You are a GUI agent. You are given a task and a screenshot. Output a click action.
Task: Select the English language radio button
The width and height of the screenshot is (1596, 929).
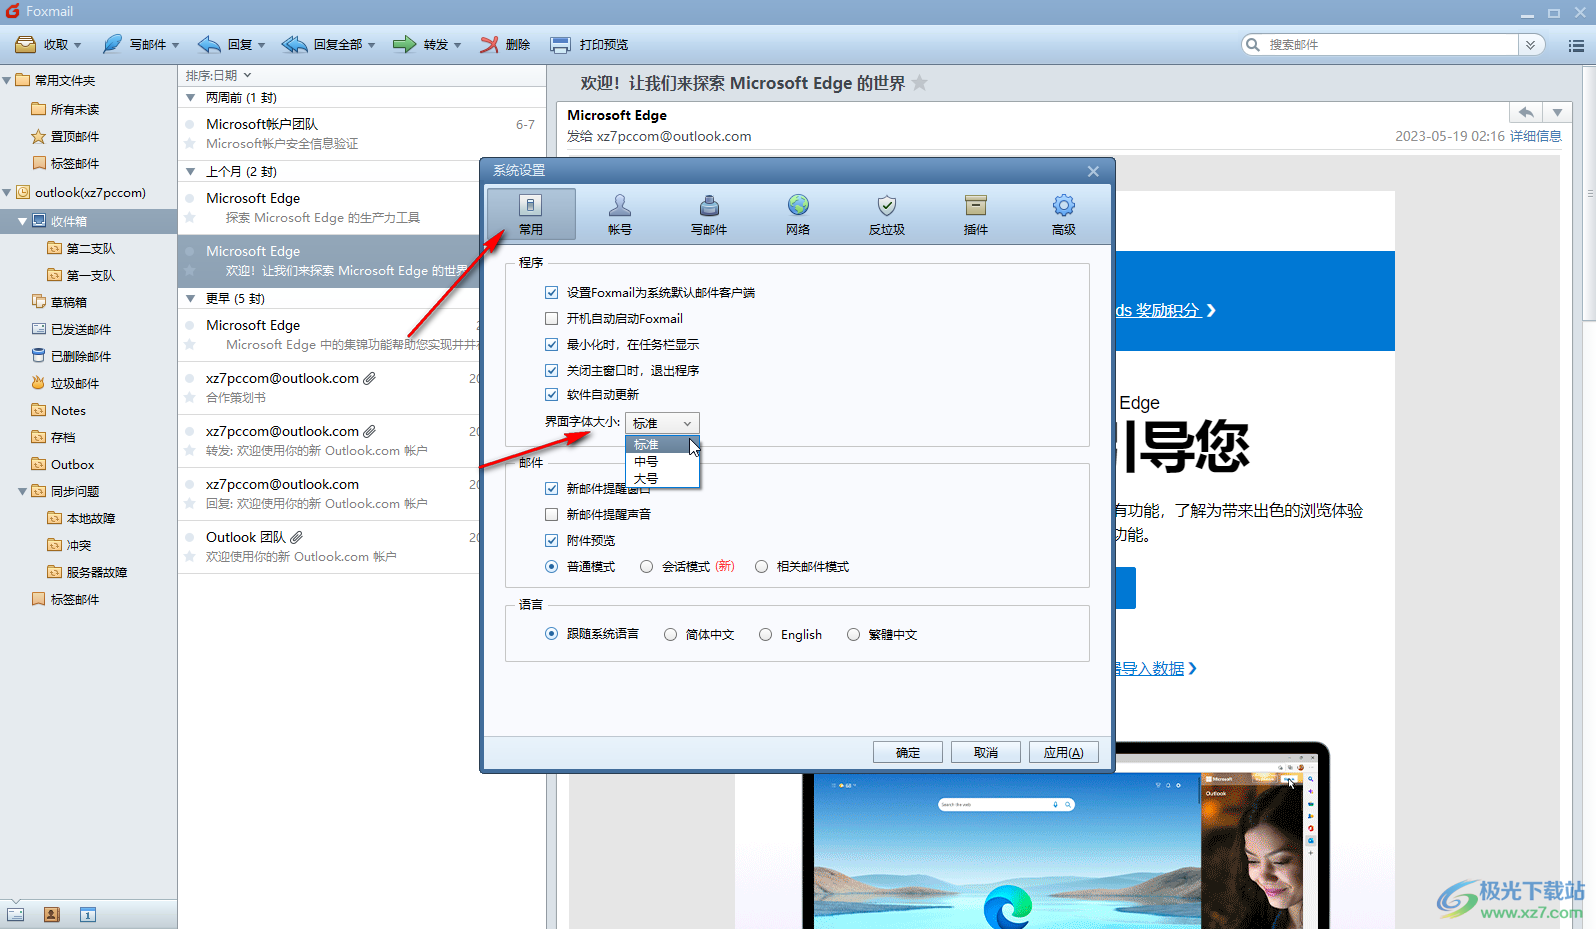tap(766, 635)
